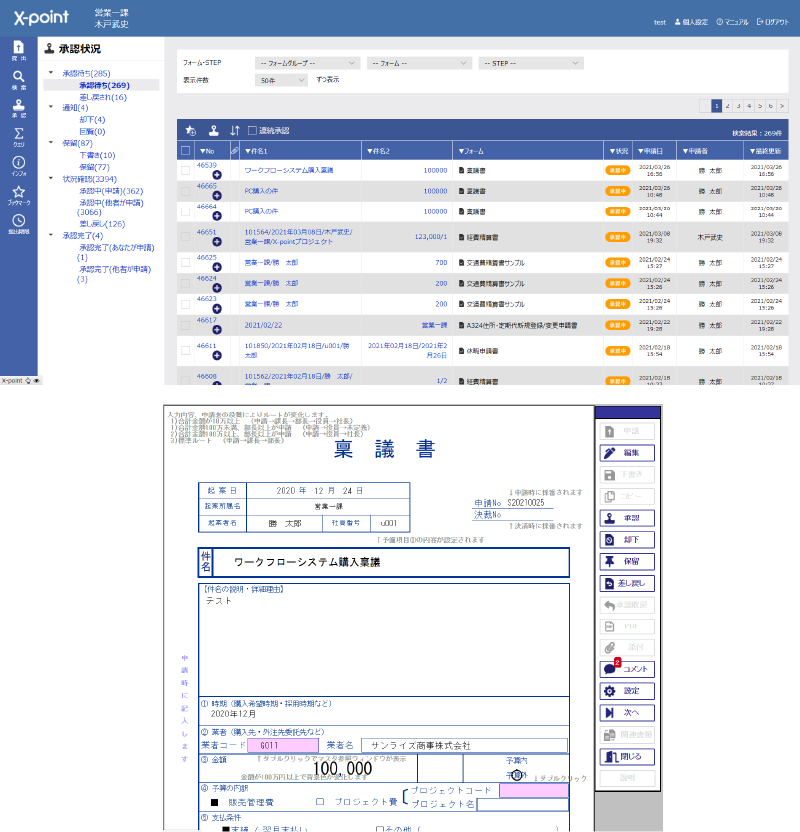Click the 保留 (hold) pin button

pyautogui.click(x=627, y=561)
